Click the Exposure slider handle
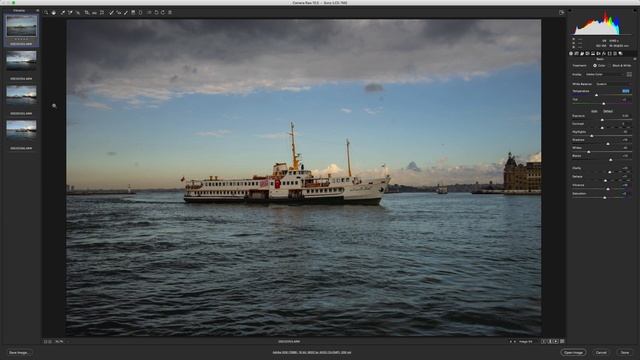Screen dimensions: 640x360 [602, 120]
